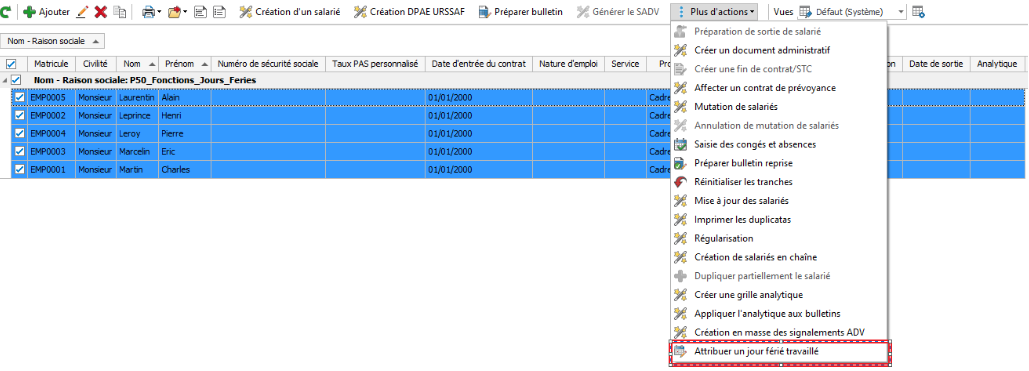The height and width of the screenshot is (371, 1029).
Task: Select Régularisation menu entry
Action: [x=778, y=238]
